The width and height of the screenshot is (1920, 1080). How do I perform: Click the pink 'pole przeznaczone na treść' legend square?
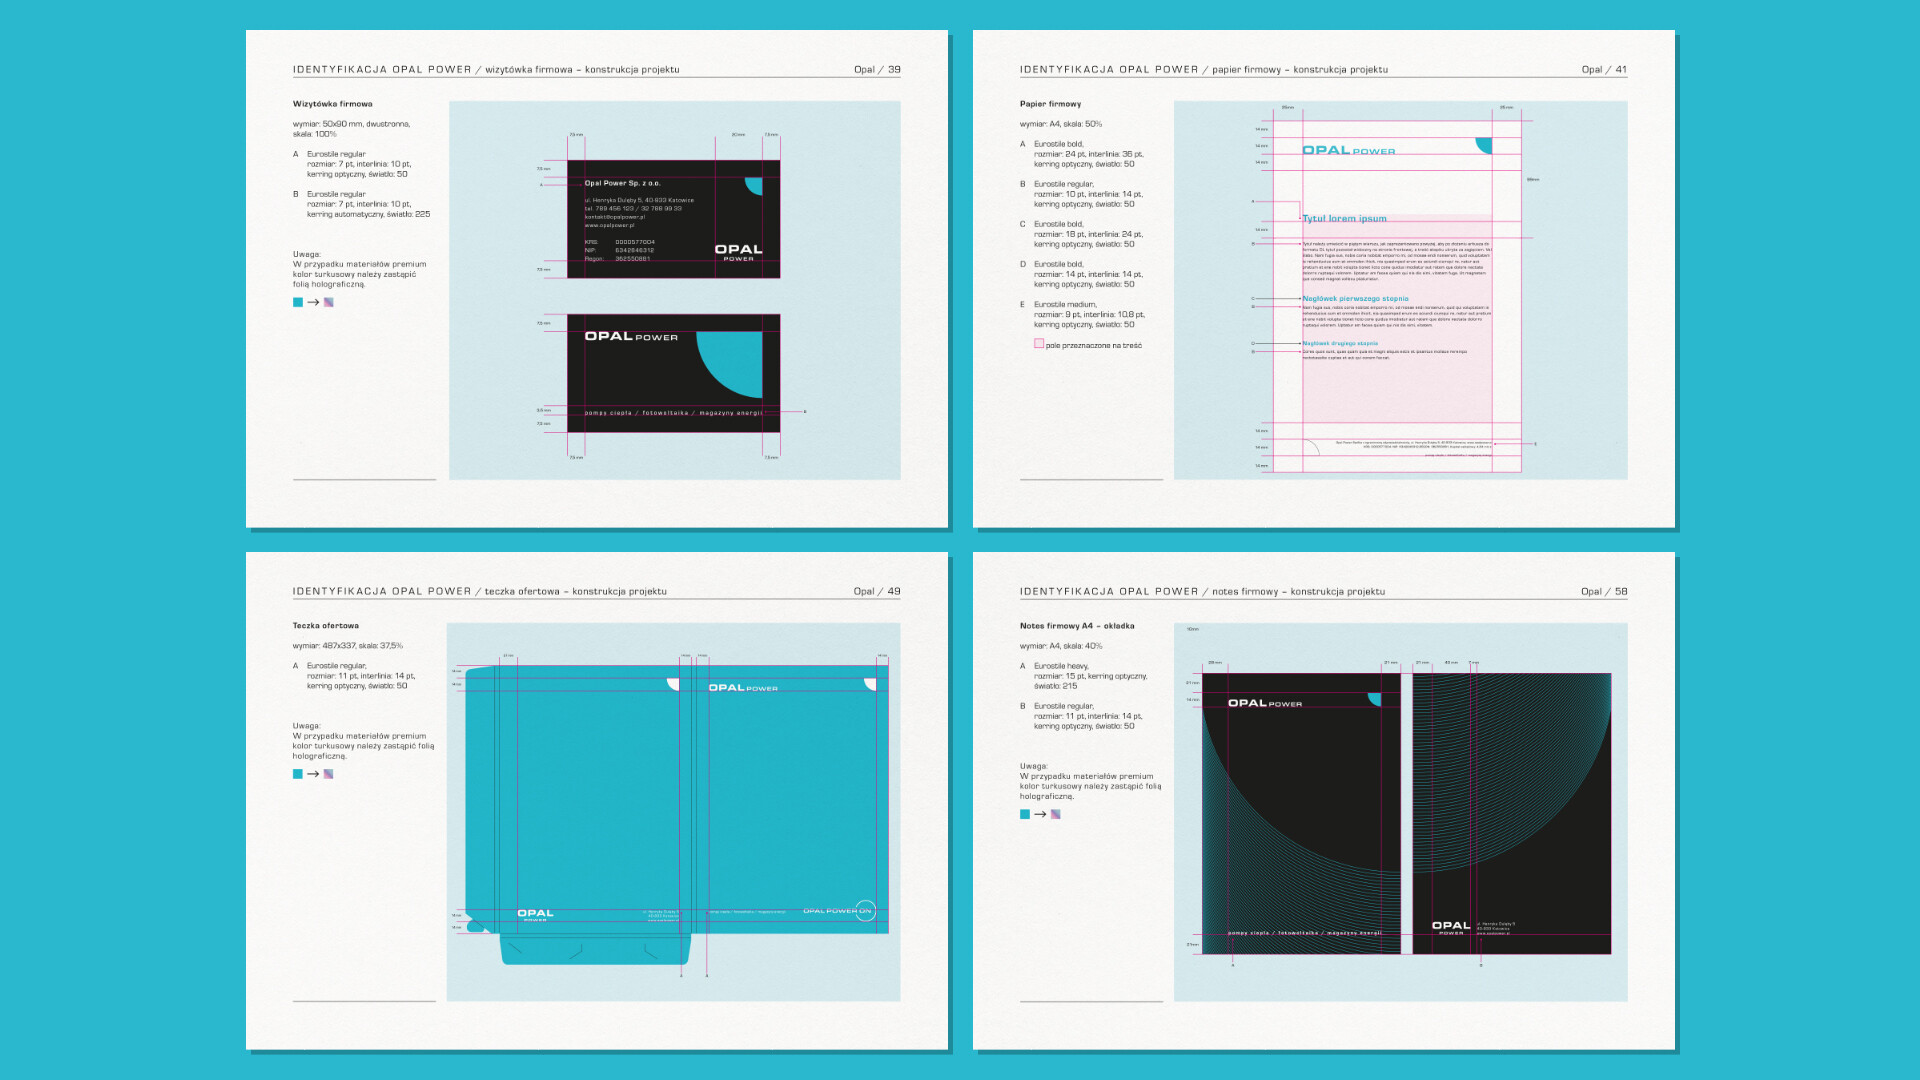(x=1039, y=344)
